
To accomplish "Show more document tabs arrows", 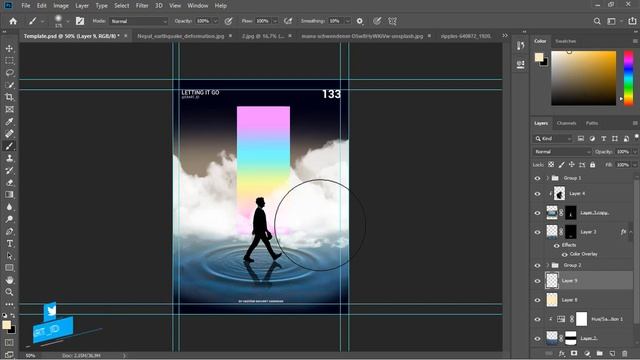I will 505,36.
